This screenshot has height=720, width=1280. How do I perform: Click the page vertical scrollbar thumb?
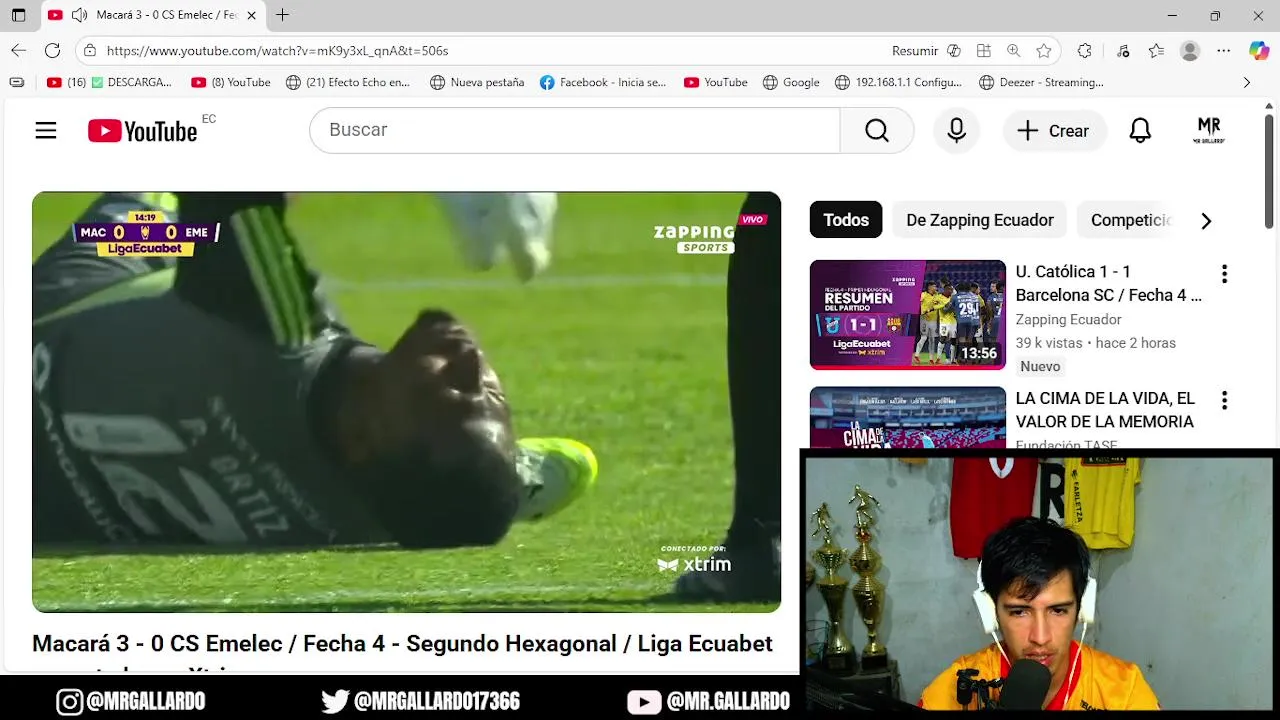tap(1269, 173)
